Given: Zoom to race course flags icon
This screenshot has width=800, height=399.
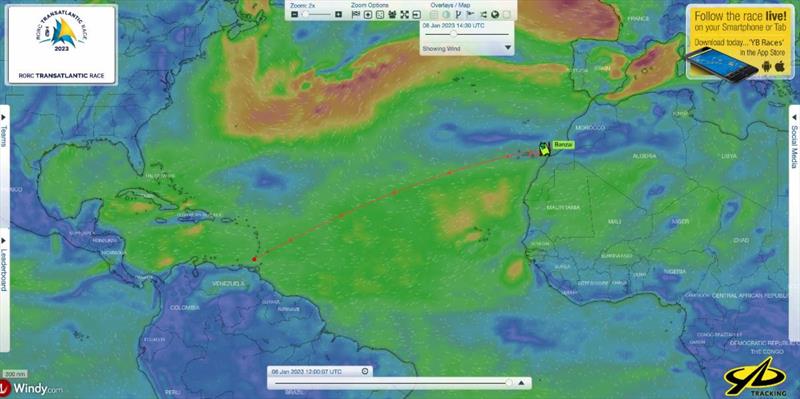Looking at the screenshot, I should [356, 15].
